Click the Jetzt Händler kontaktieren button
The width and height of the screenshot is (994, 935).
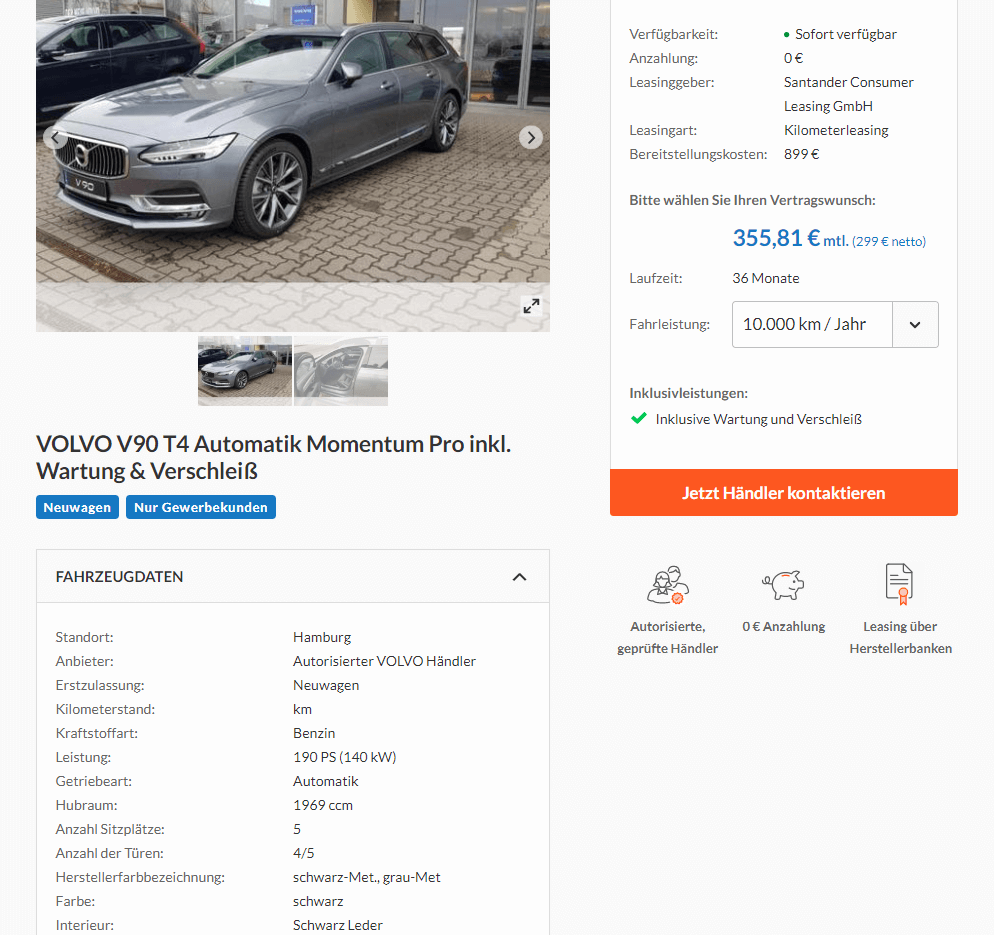(x=784, y=493)
